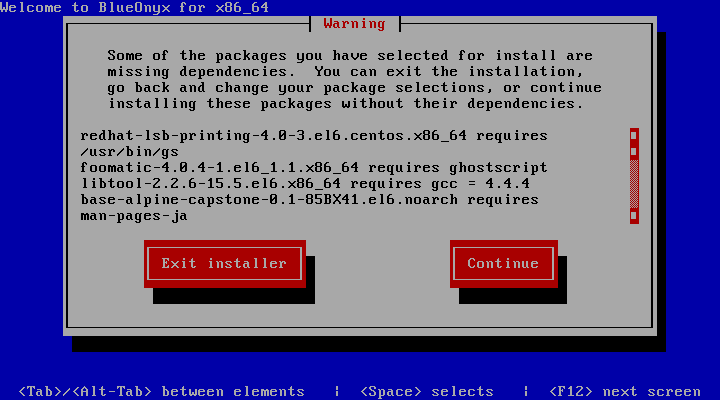Image resolution: width=720 pixels, height=400 pixels.
Task: Click the scrollbar bottom arrow marker
Action: pyautogui.click(x=634, y=215)
